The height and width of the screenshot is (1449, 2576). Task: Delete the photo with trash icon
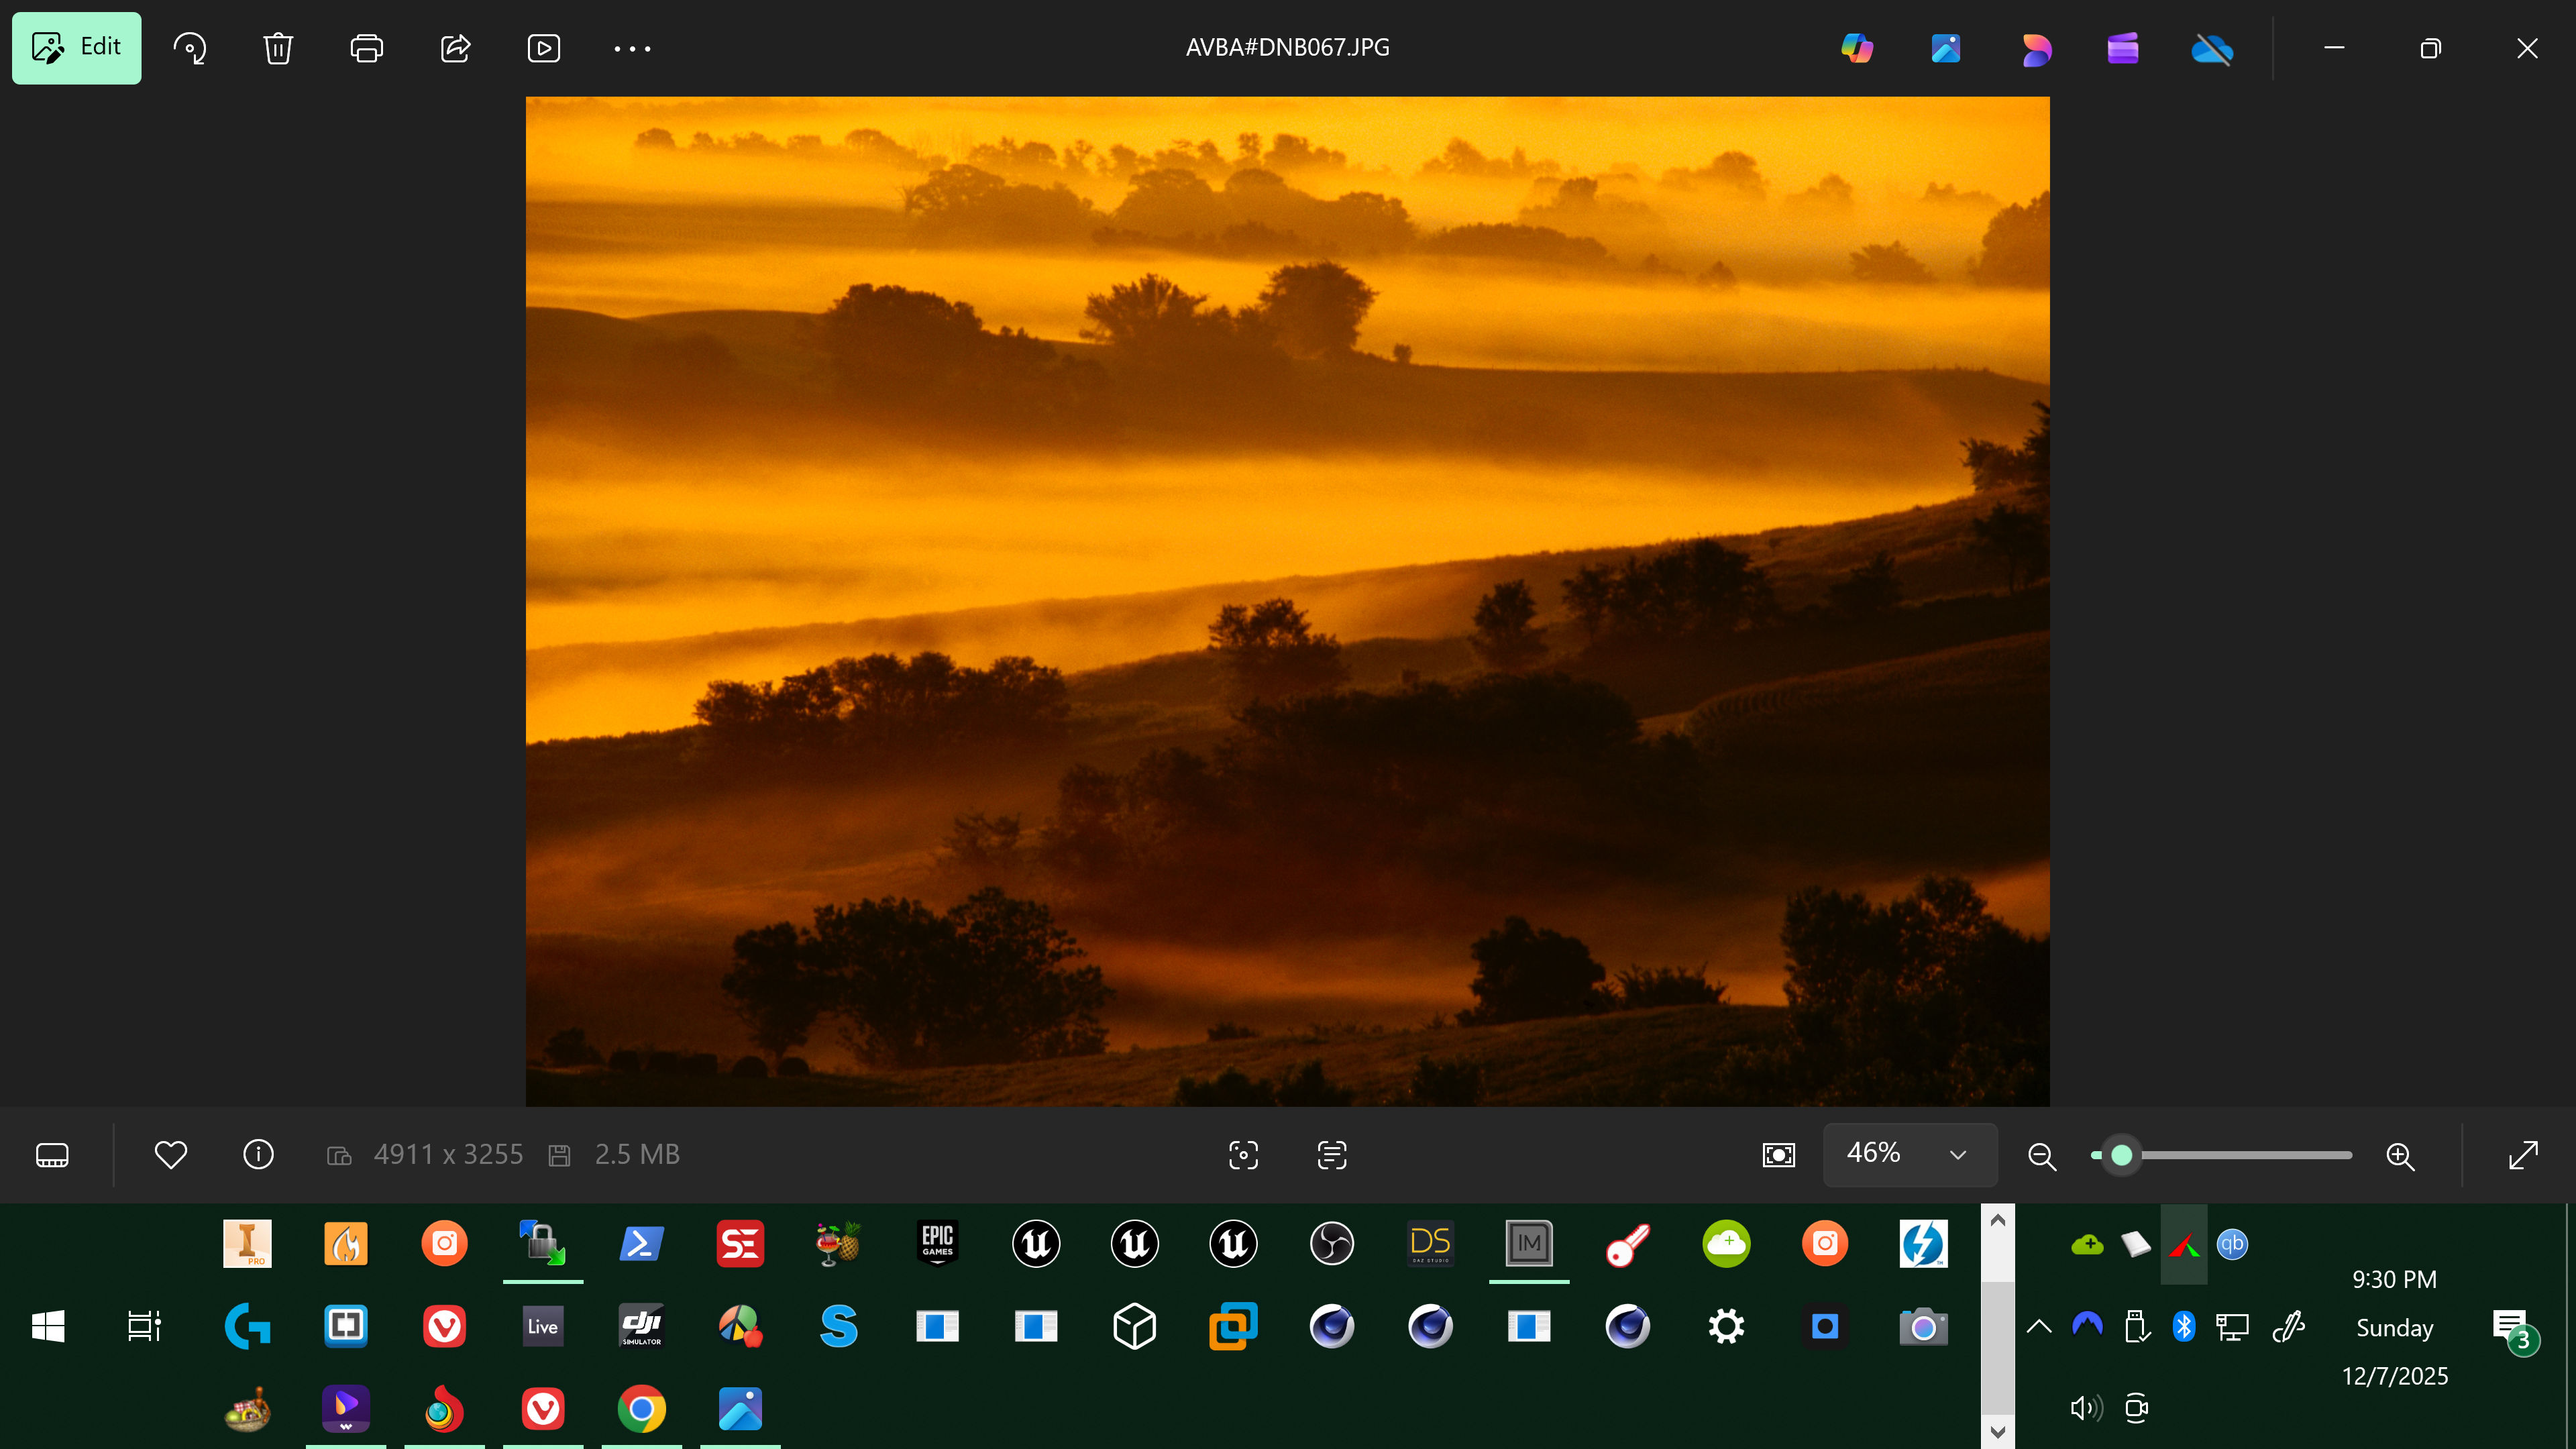click(278, 48)
